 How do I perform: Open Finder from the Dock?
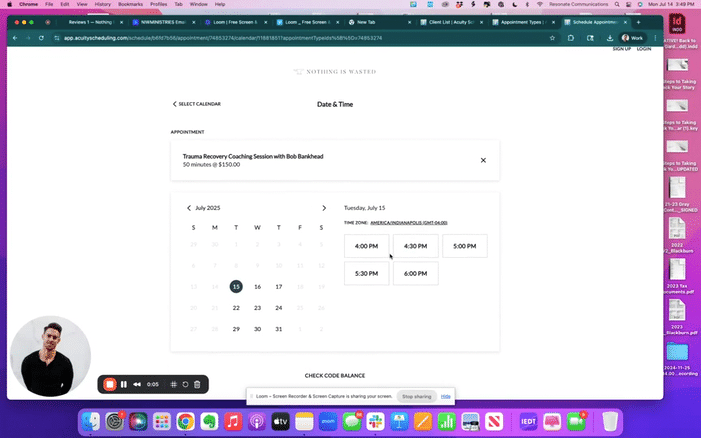[x=91, y=421]
